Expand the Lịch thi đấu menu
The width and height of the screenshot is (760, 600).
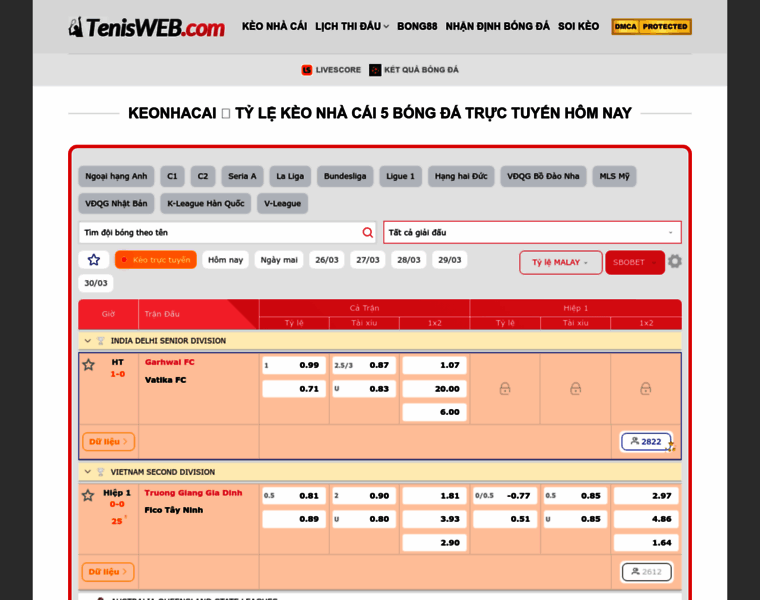tap(352, 27)
